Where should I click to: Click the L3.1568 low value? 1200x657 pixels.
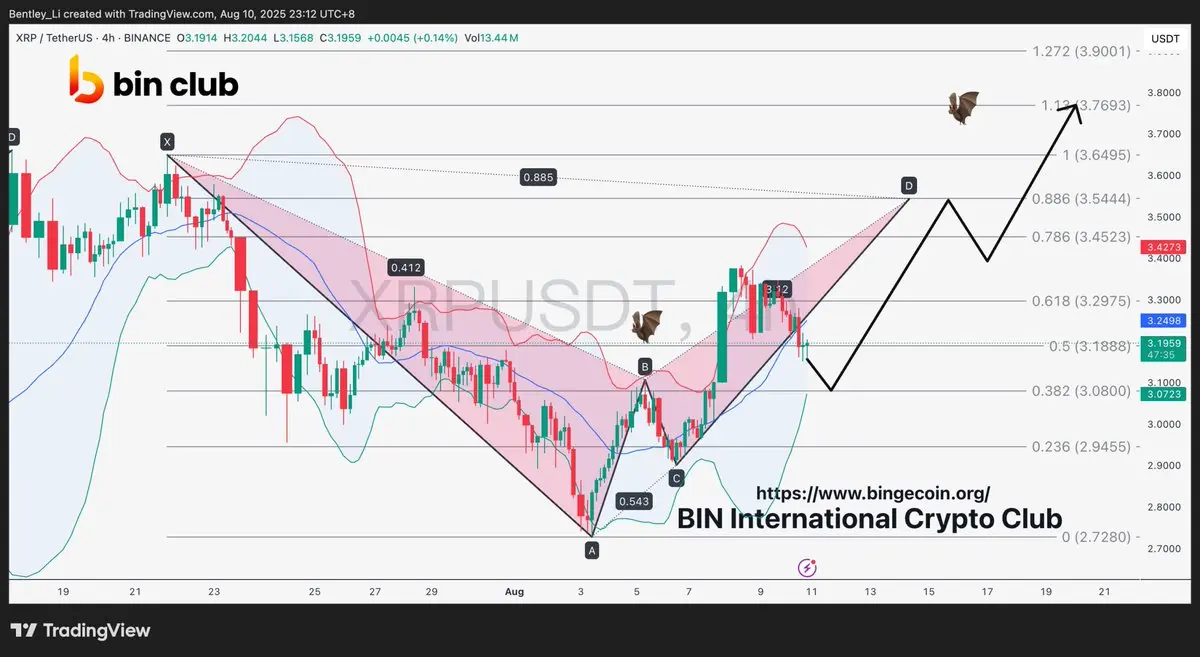pos(293,38)
